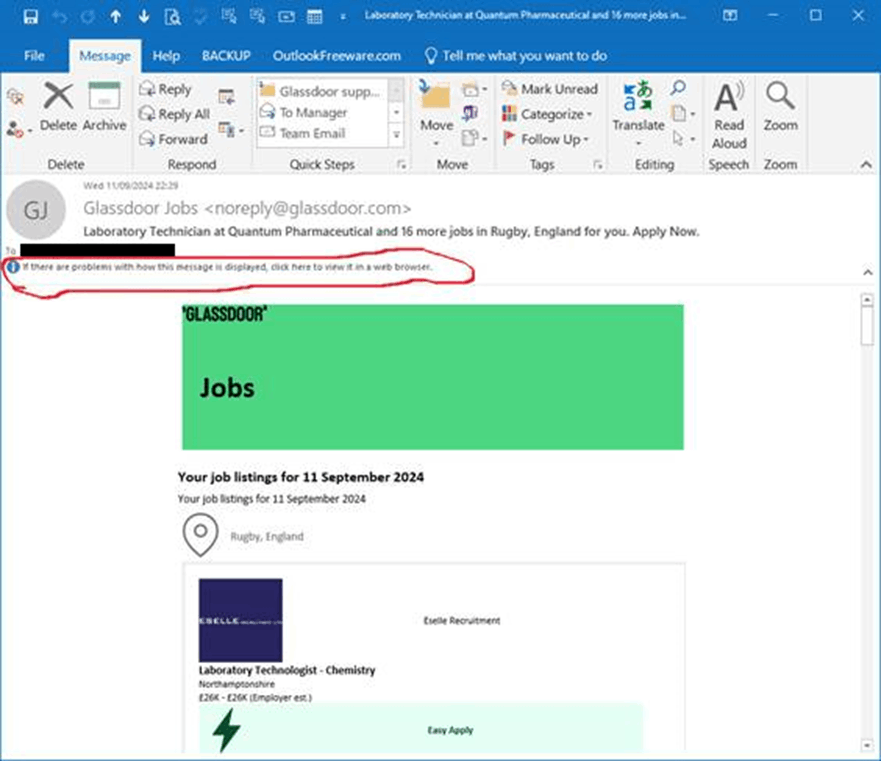This screenshot has height=761, width=881.
Task: Click the message body scrollbar thumb
Action: pyautogui.click(x=867, y=326)
